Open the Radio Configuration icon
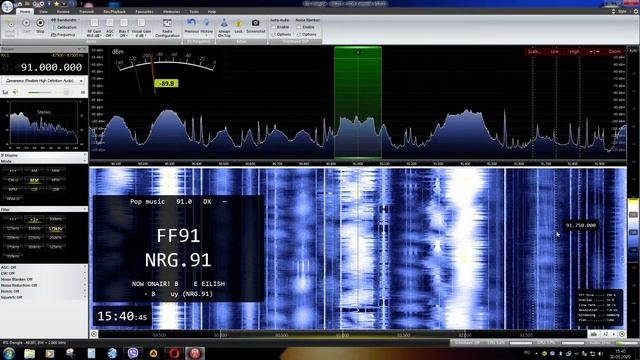The width and height of the screenshot is (640, 360). coord(167,28)
